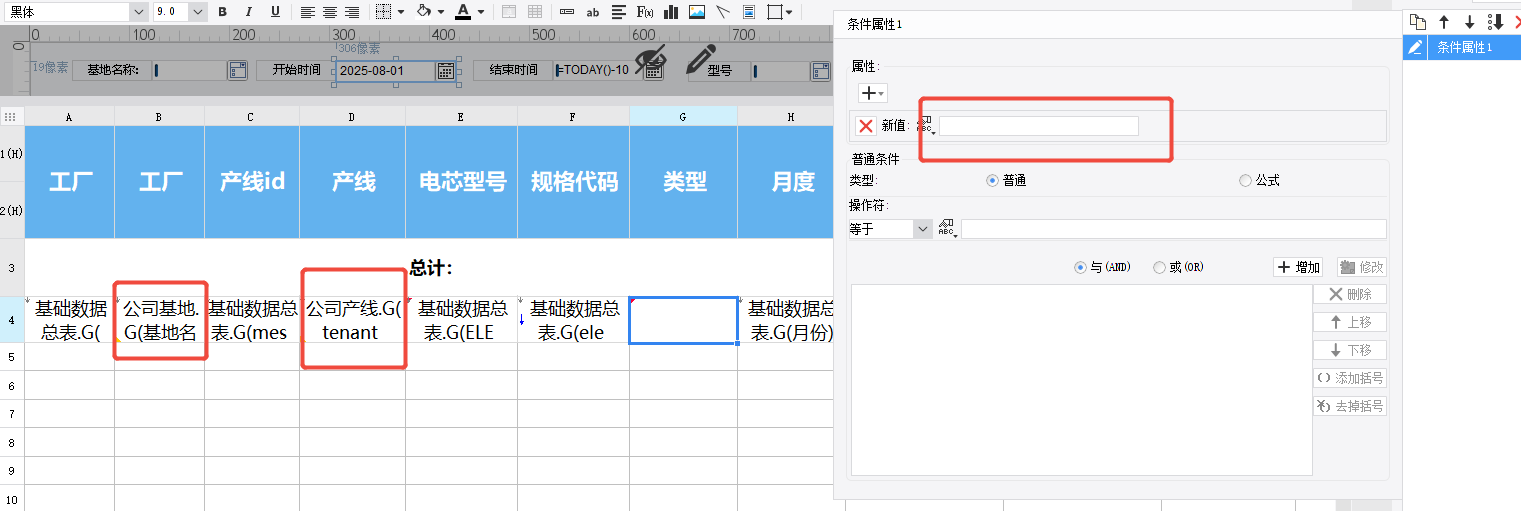The image size is (1521, 511).
Task: Click the 开始时间 date field 2025-08-01
Action: (x=386, y=70)
